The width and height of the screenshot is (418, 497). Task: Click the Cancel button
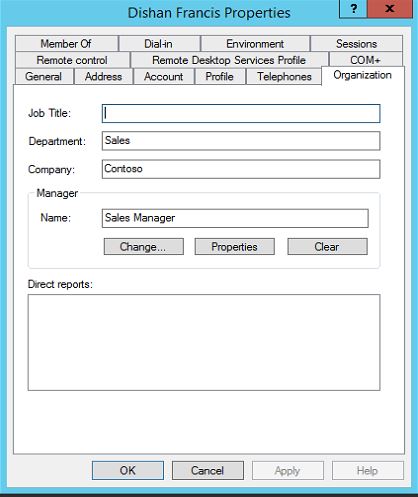208,471
